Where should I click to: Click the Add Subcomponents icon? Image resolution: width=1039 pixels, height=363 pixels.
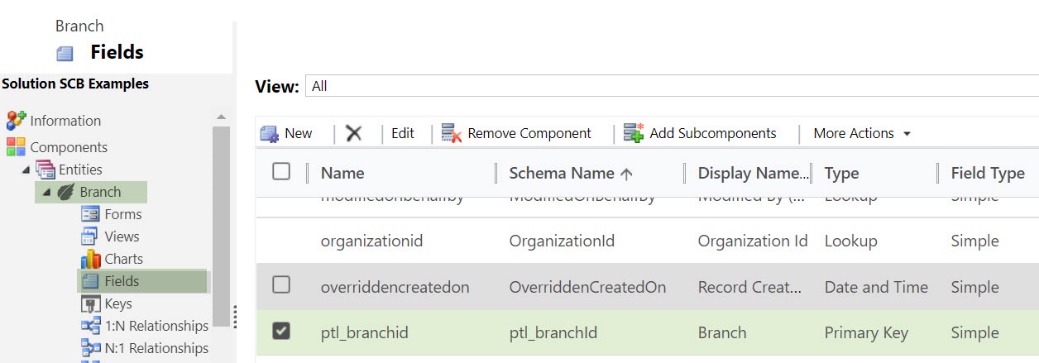(634, 133)
